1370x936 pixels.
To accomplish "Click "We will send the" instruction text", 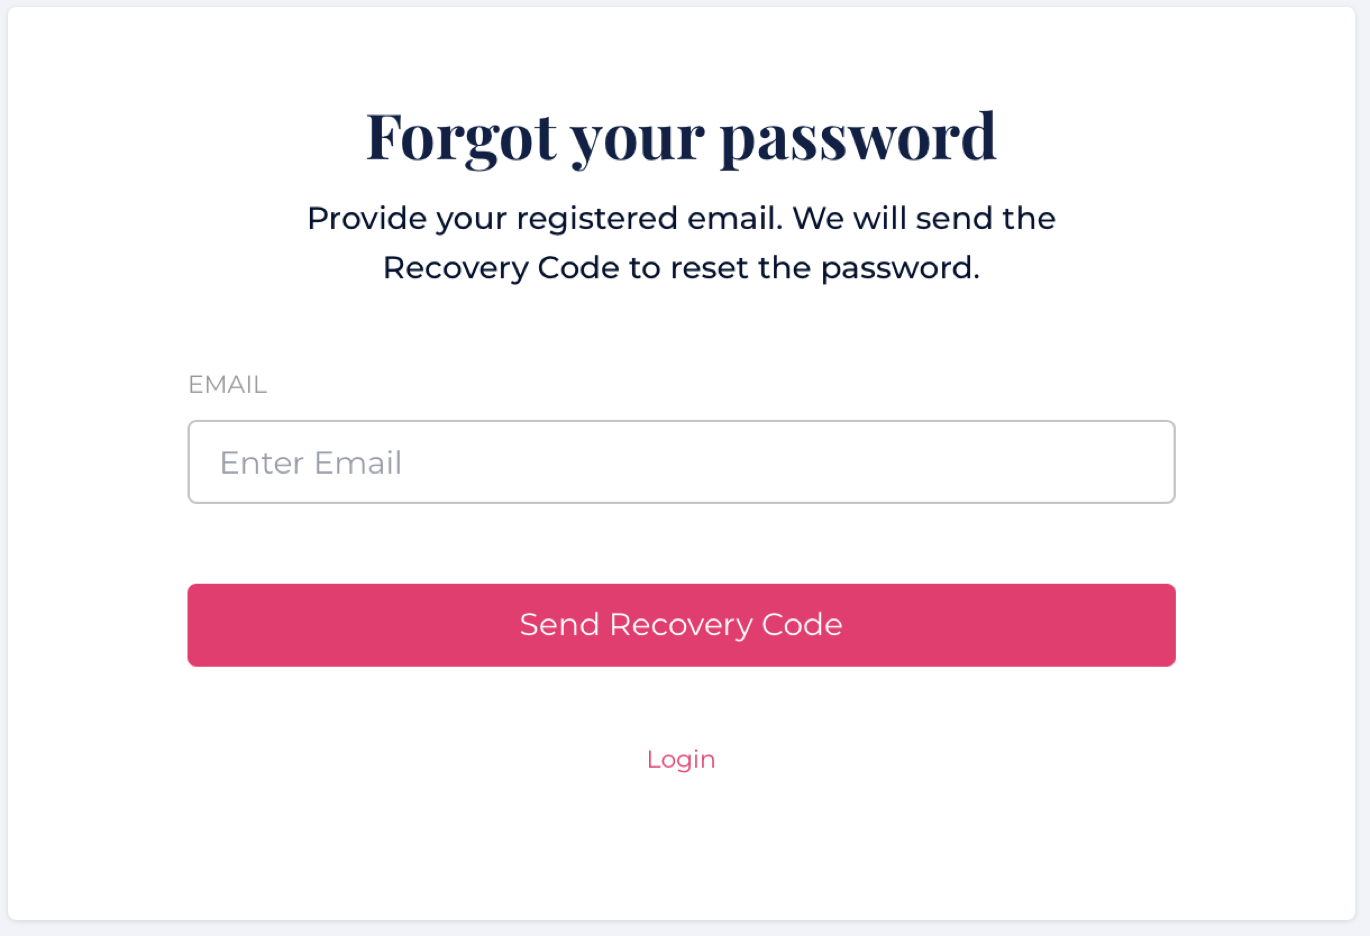I will pos(924,218).
